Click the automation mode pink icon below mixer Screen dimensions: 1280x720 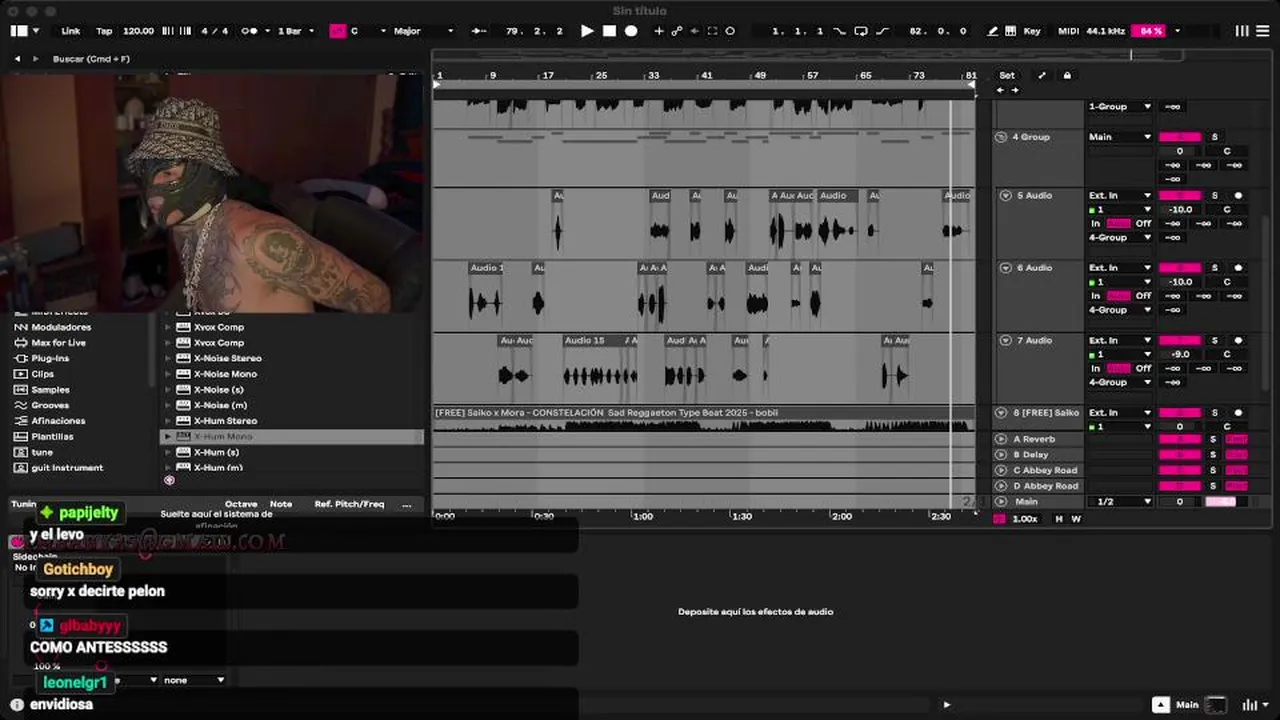999,519
